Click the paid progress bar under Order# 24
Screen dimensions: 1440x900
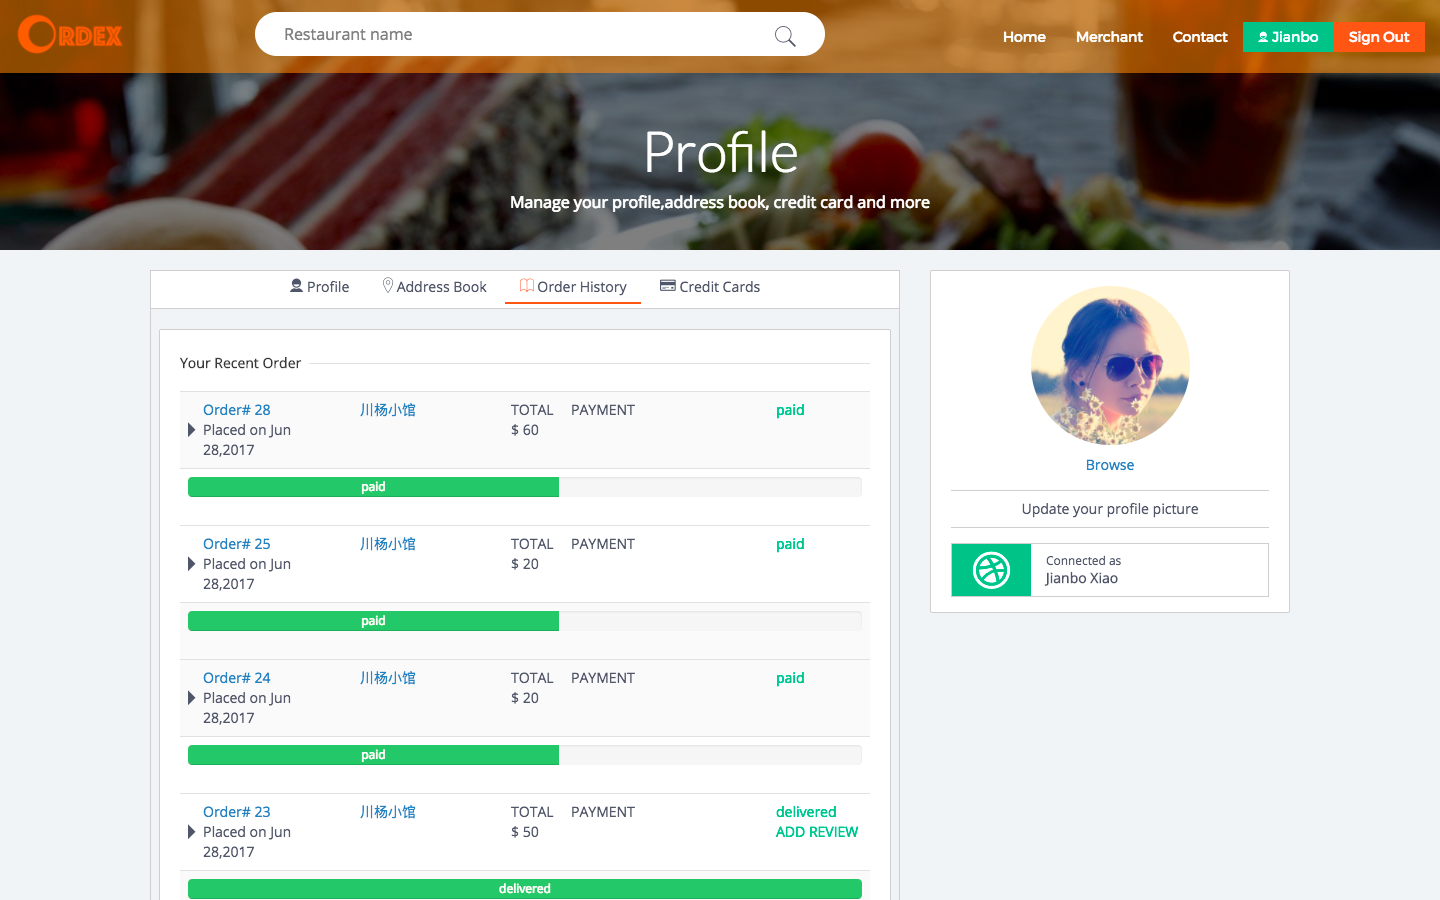click(373, 755)
